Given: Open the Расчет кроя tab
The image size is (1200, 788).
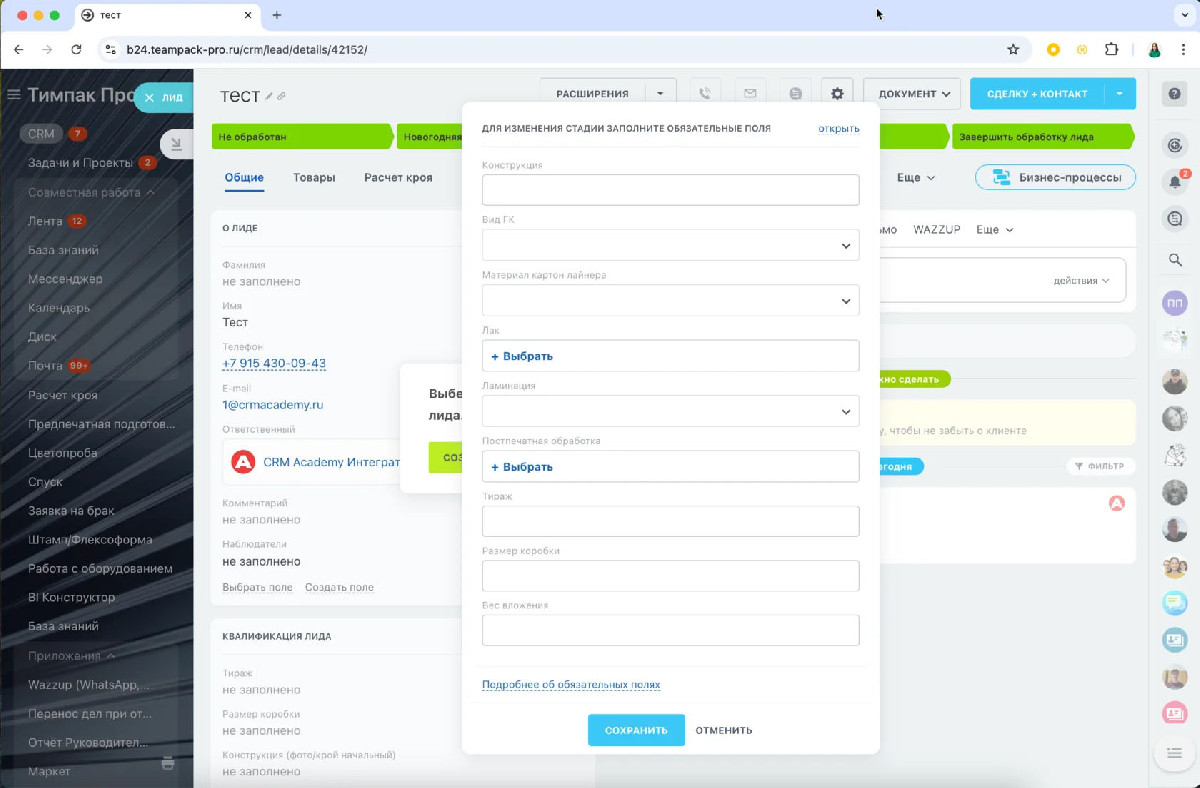Looking at the screenshot, I should tap(398, 177).
